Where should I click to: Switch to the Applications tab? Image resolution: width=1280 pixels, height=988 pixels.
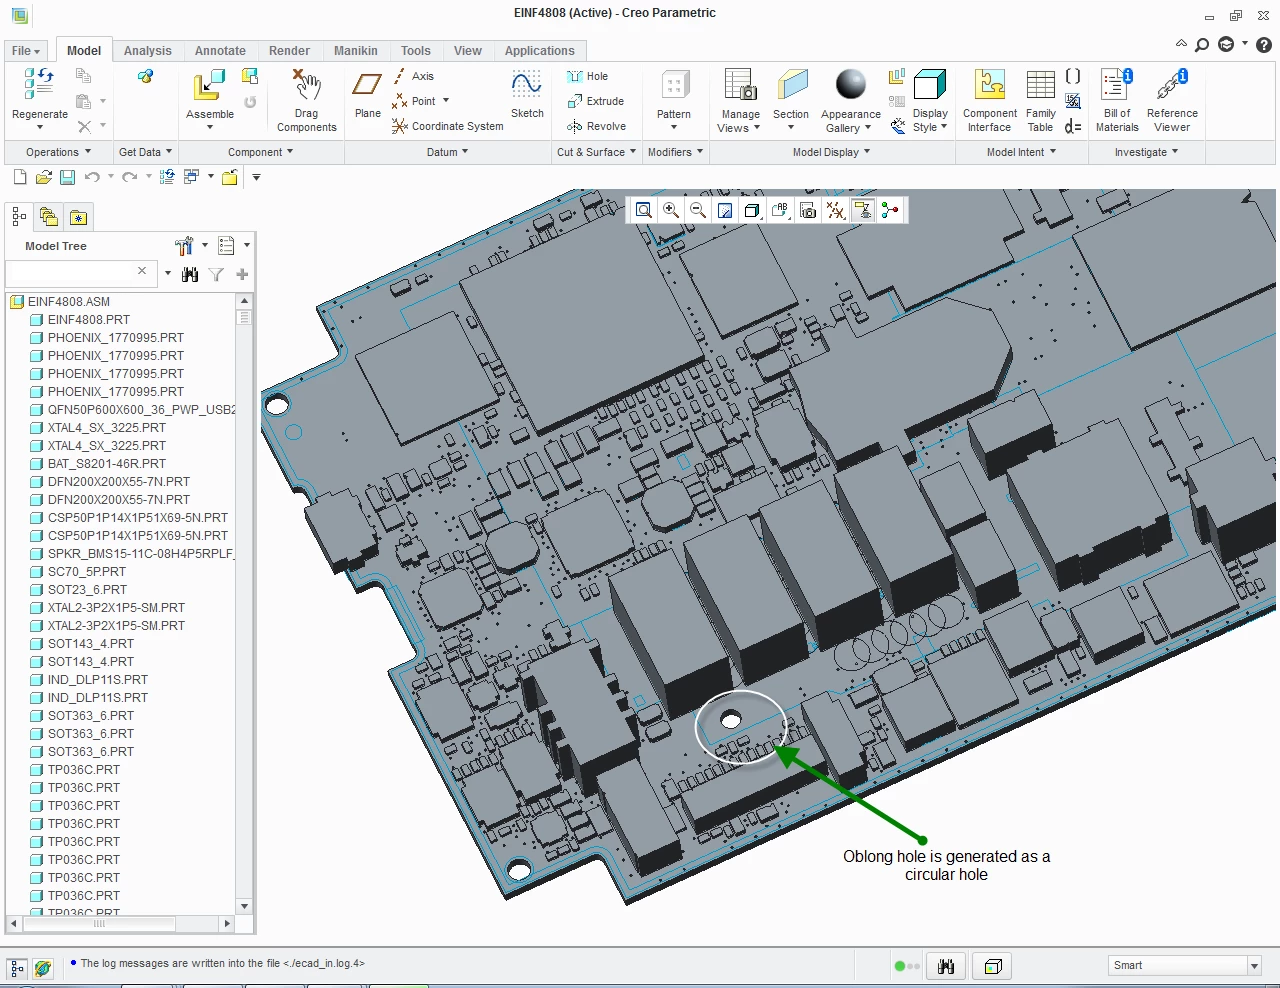tap(539, 51)
